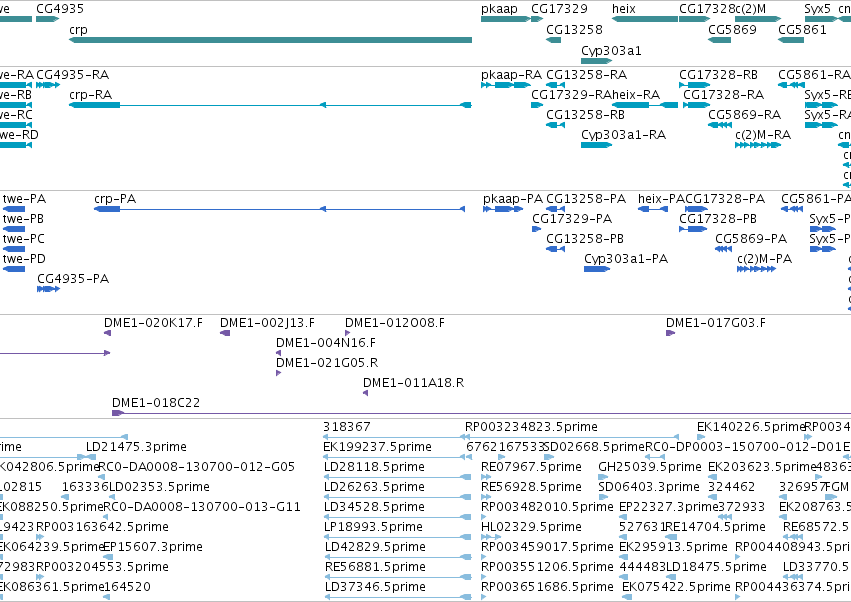Click EST EK199237.5prime
The width and height of the screenshot is (851, 602).
pos(394,457)
